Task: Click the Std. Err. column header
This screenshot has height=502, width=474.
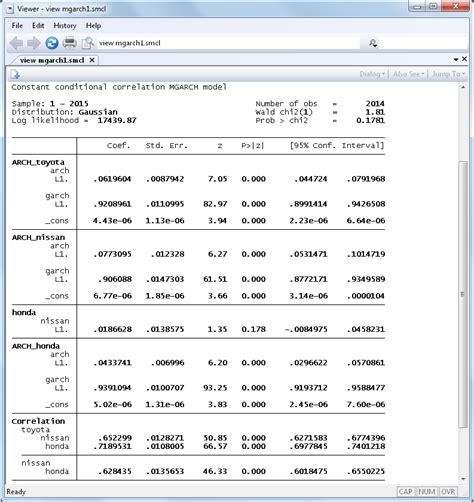Action: 166,146
